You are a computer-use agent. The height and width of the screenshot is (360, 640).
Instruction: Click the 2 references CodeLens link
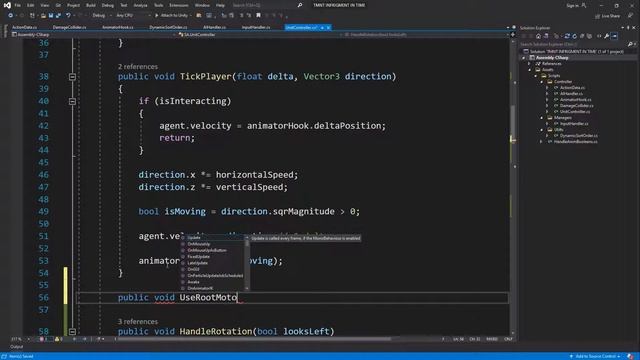(x=138, y=67)
